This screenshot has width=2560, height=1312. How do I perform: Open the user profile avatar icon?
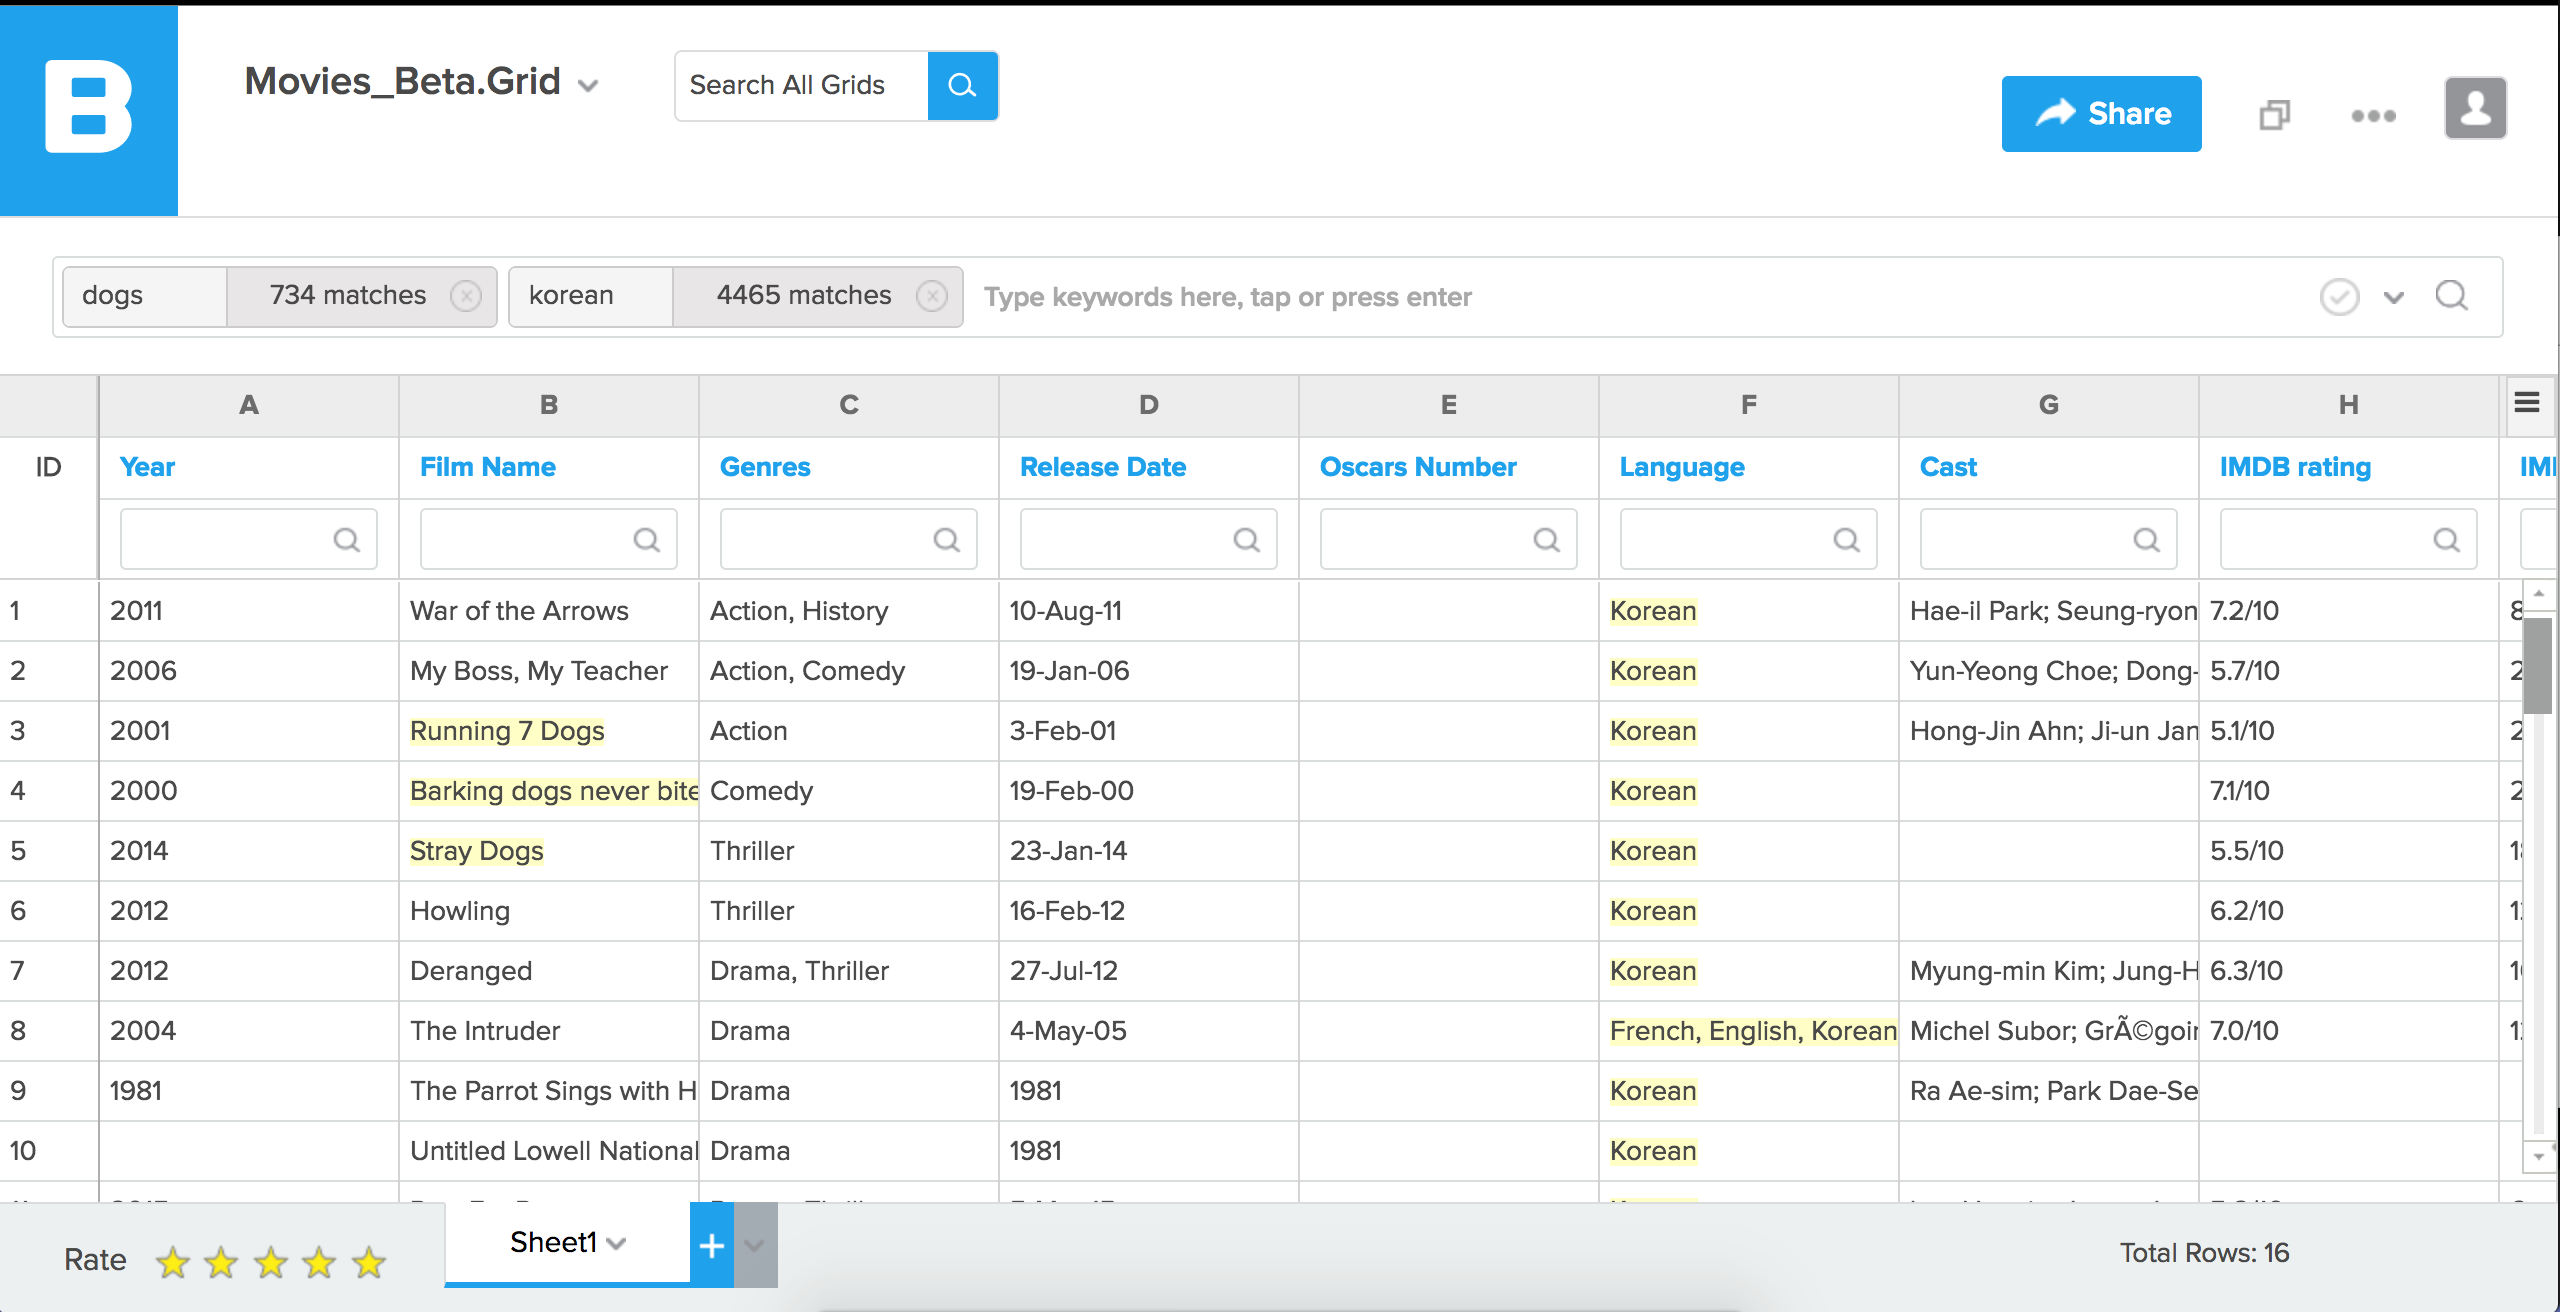[x=2475, y=108]
